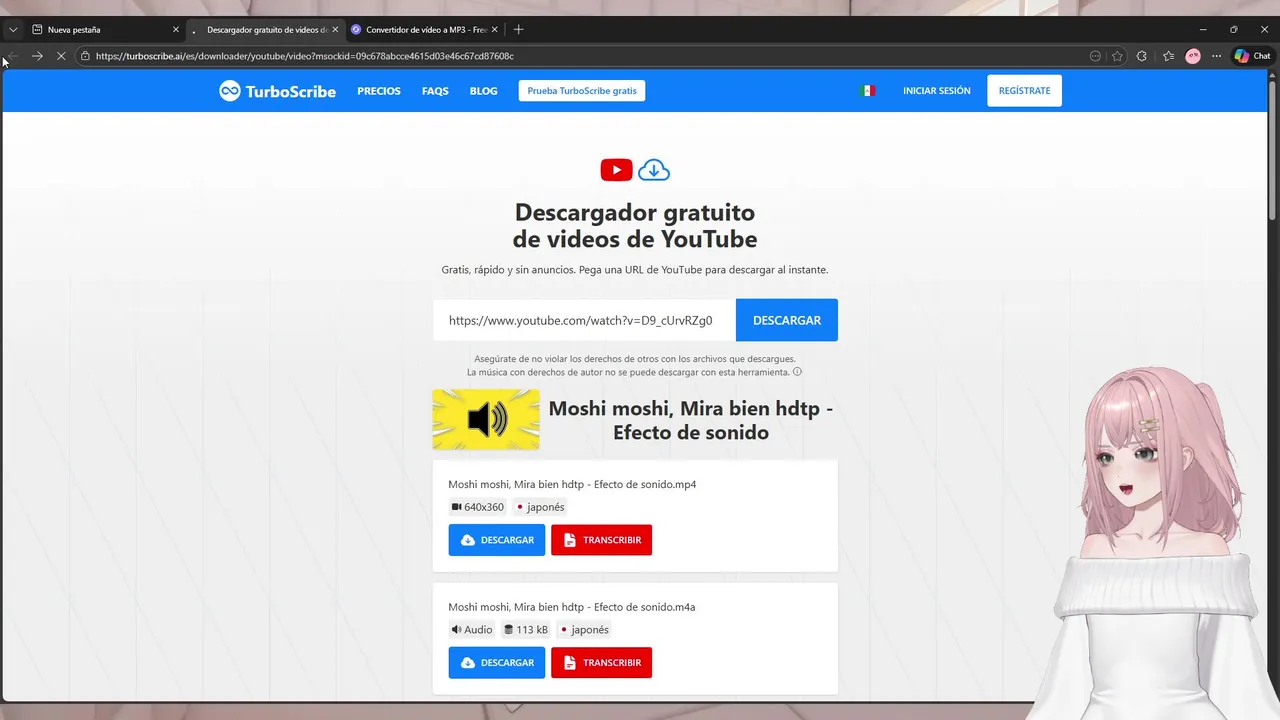Viewport: 1280px width, 720px height.
Task: Open the PRECIOS page
Action: [x=379, y=91]
